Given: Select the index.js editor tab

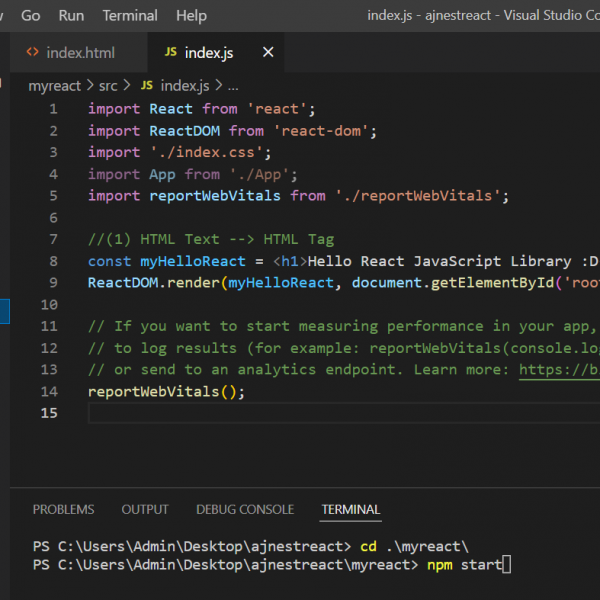Looking at the screenshot, I should (x=207, y=52).
